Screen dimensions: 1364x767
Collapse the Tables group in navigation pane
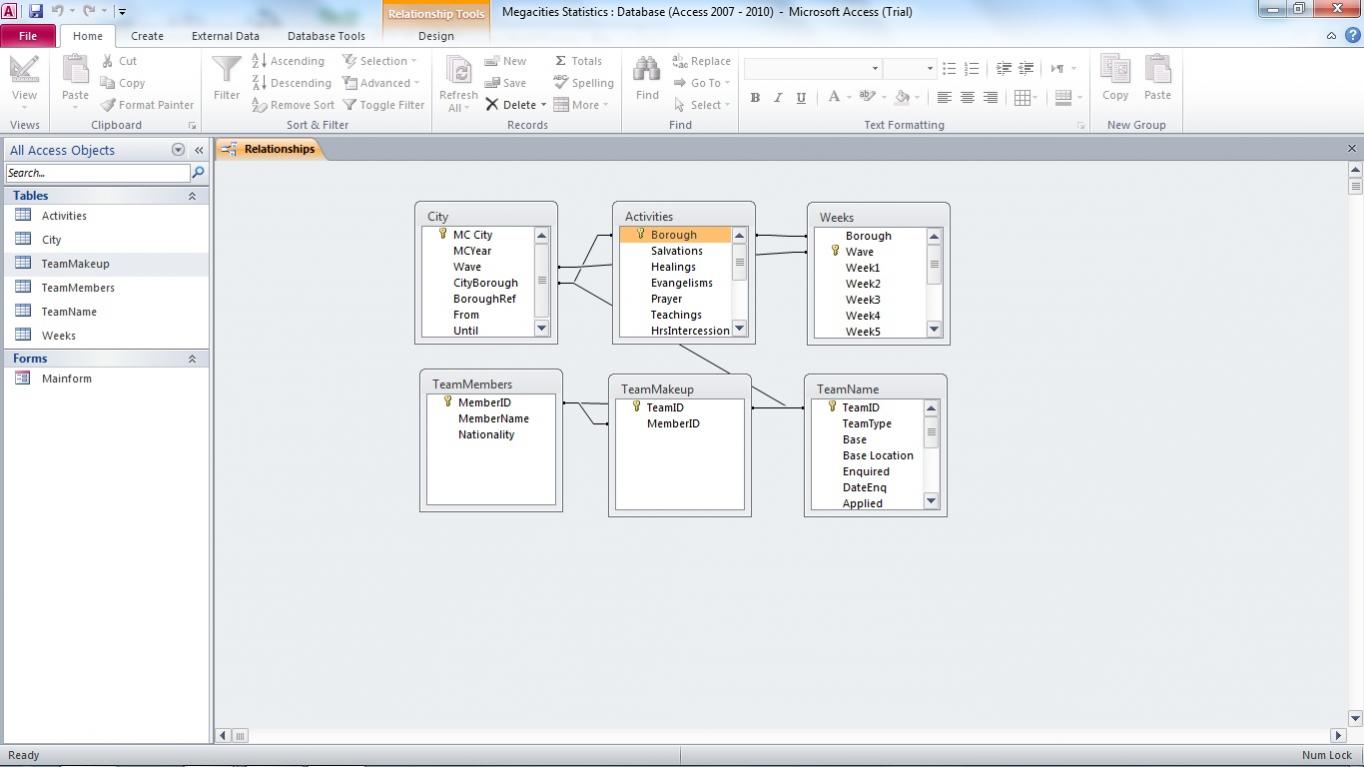pyautogui.click(x=192, y=196)
